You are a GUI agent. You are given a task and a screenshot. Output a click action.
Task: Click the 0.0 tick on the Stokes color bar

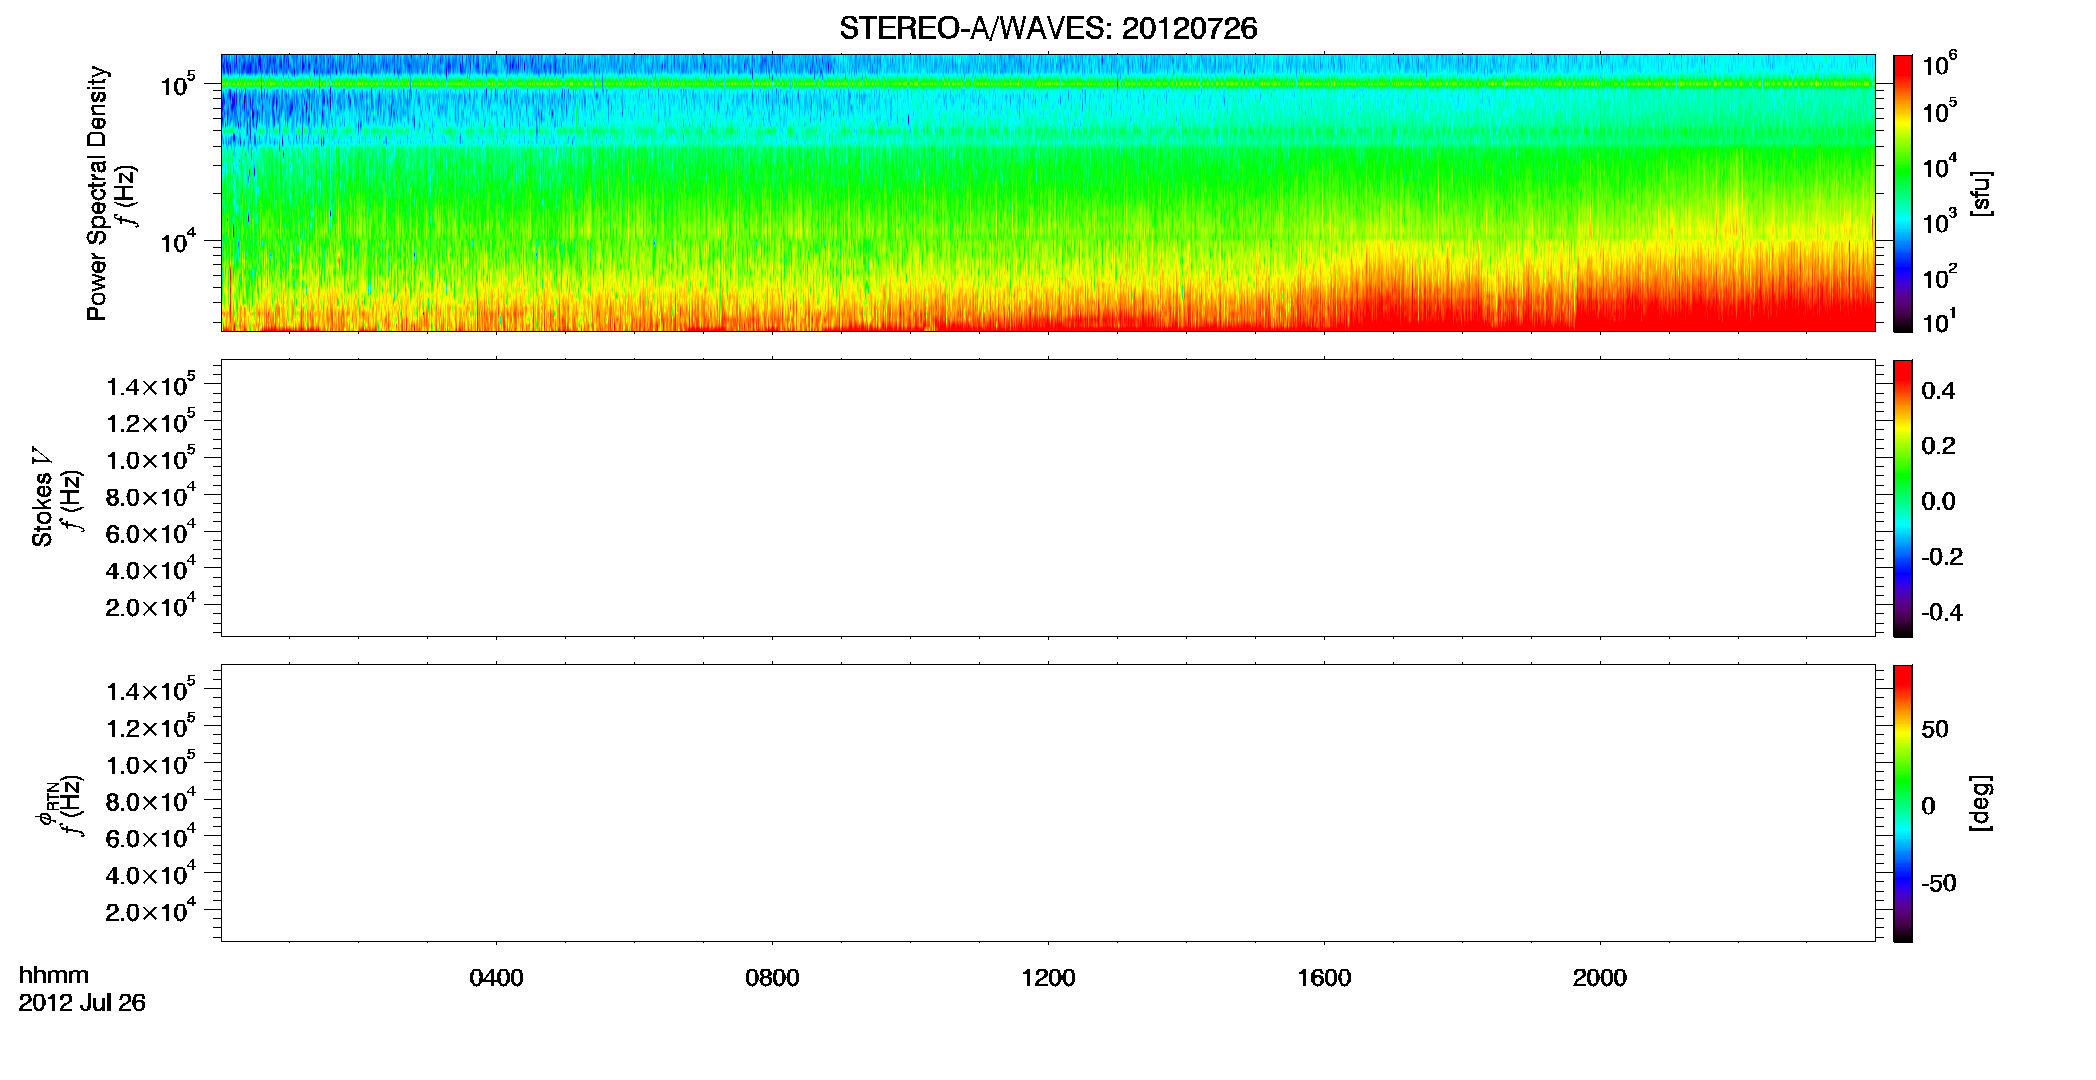pos(1938,501)
